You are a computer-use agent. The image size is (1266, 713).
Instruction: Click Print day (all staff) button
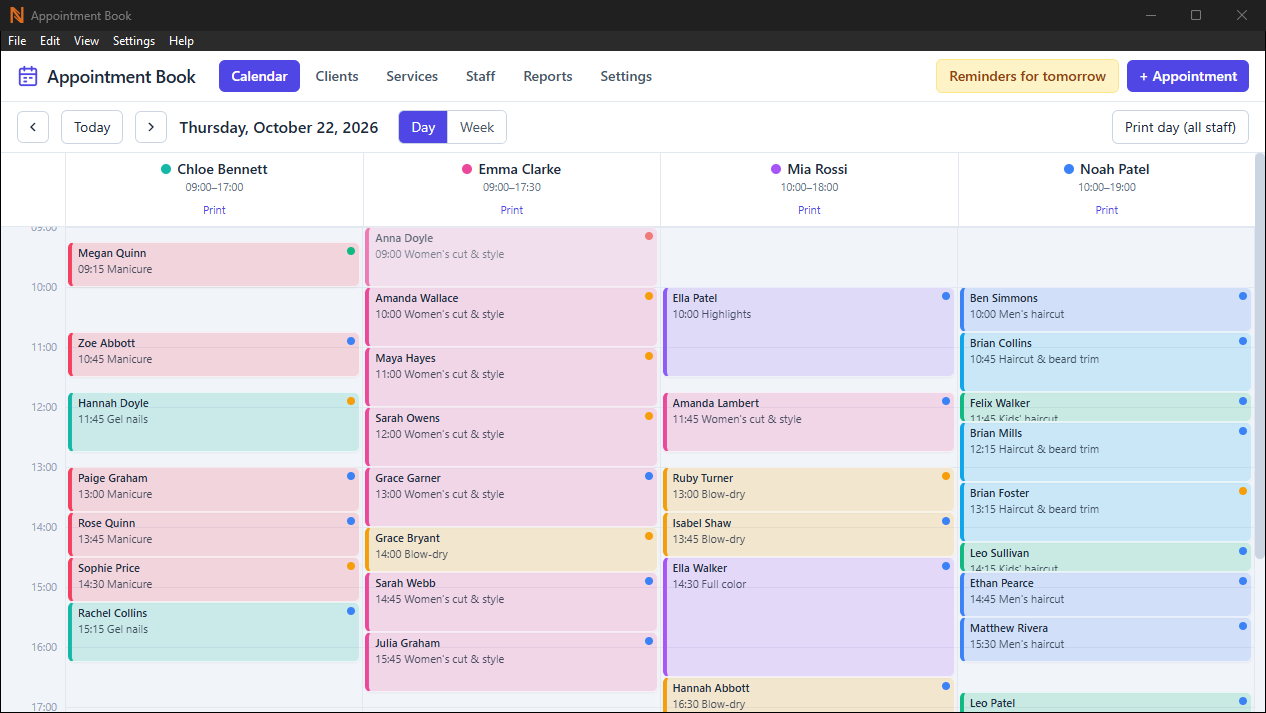(1180, 127)
